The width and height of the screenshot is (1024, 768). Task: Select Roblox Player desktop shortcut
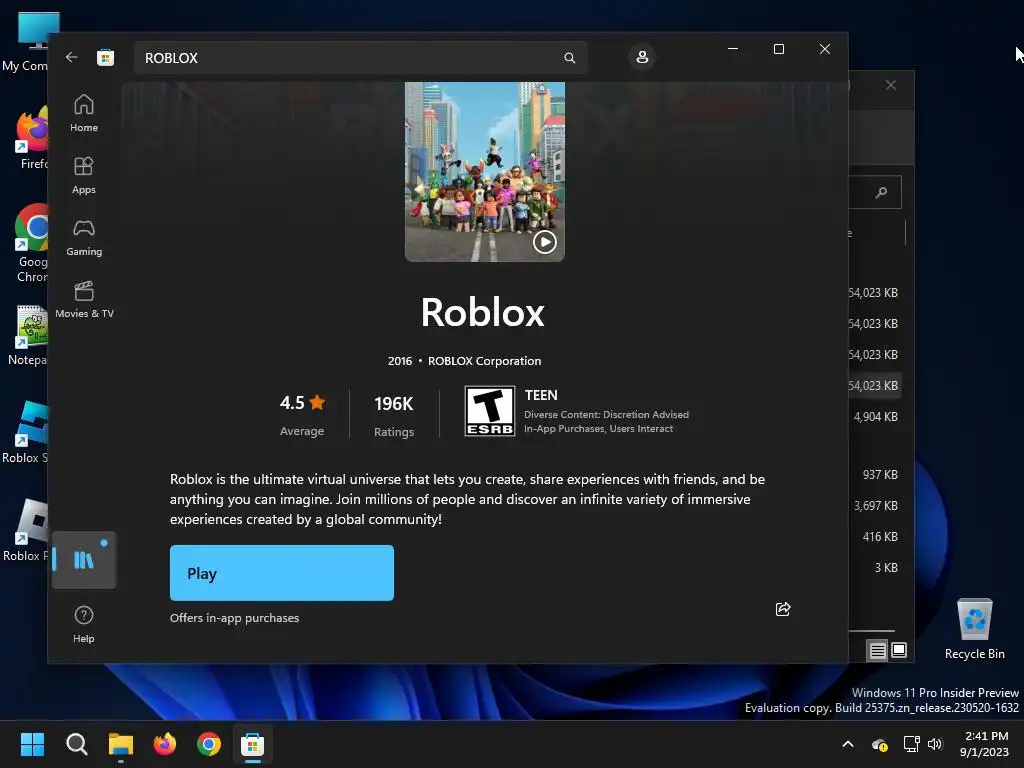(x=25, y=530)
